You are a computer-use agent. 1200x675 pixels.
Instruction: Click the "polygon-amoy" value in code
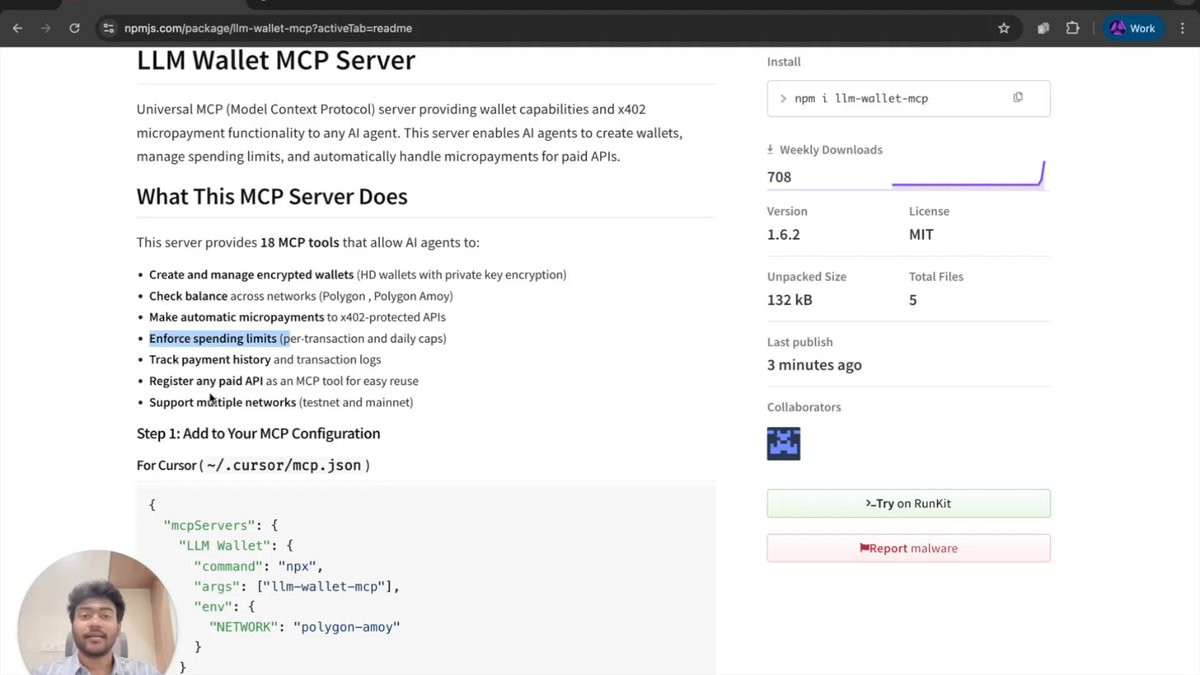(x=346, y=627)
